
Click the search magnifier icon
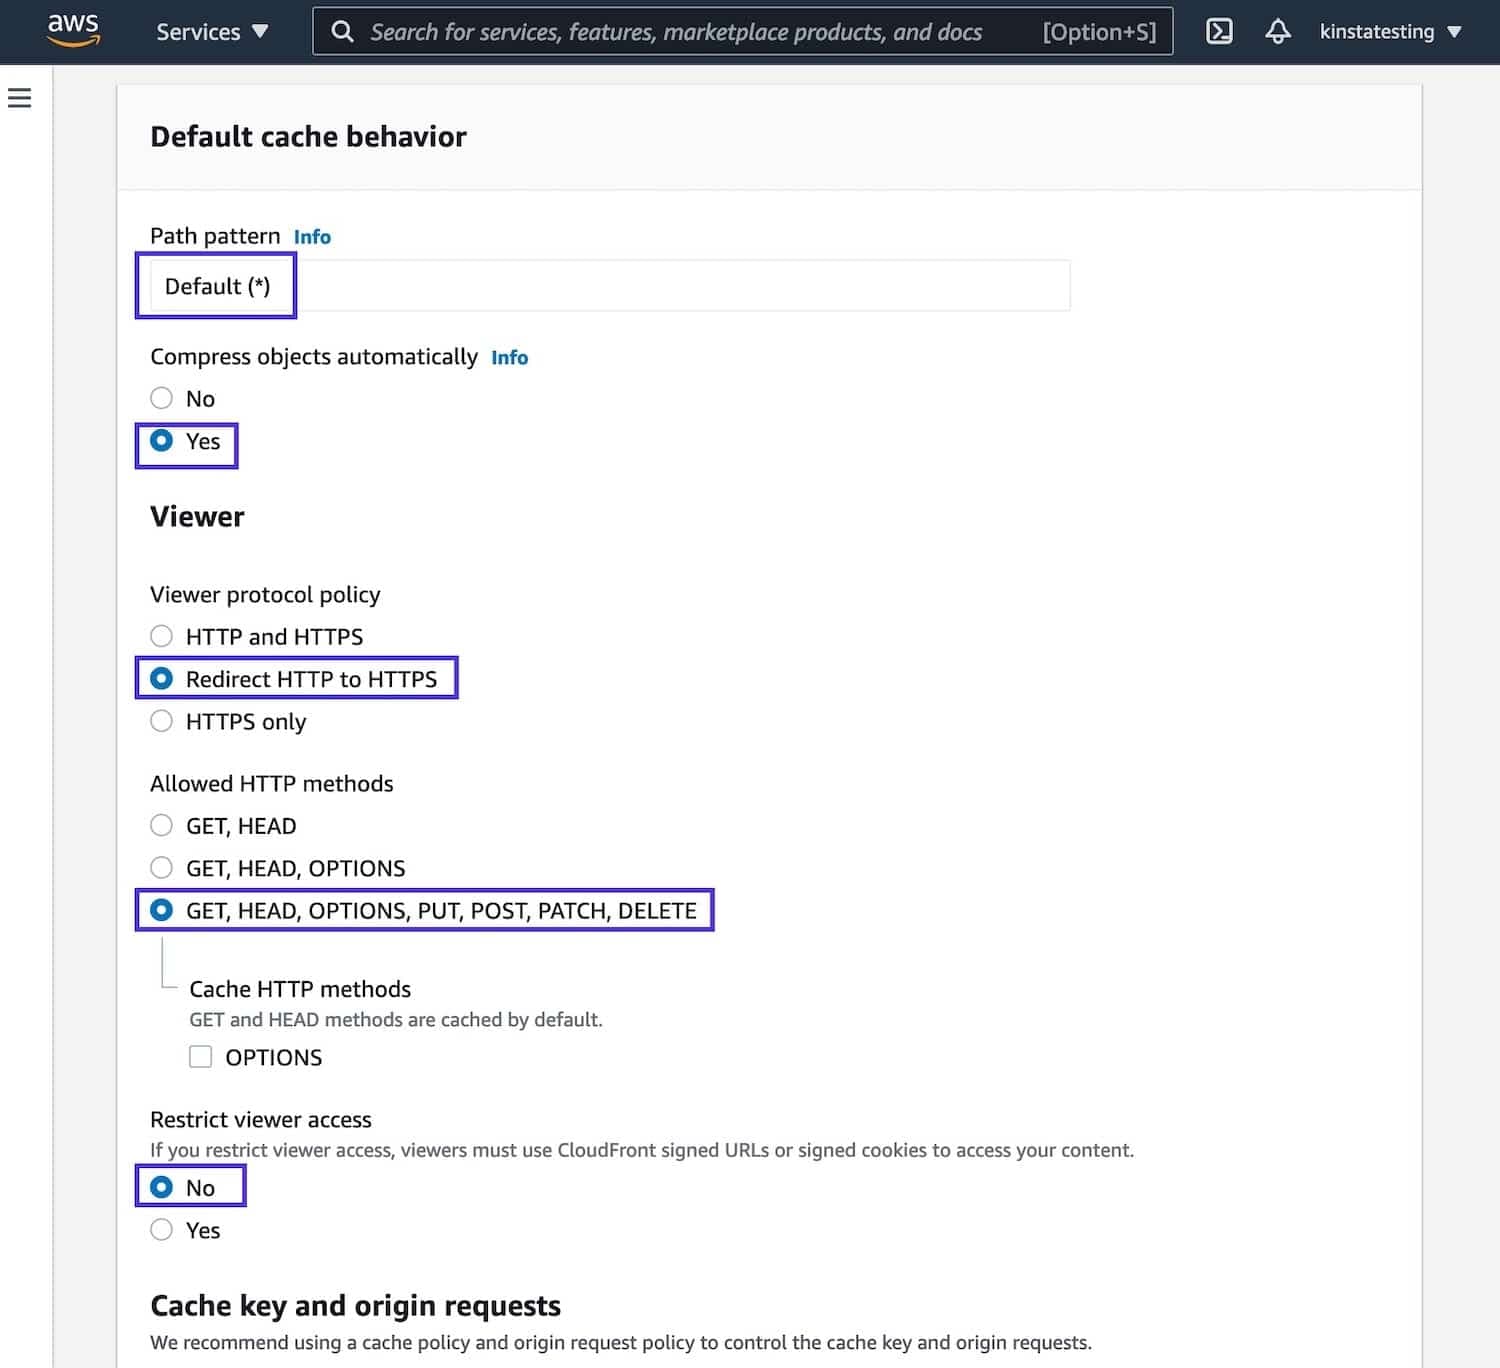pyautogui.click(x=342, y=31)
